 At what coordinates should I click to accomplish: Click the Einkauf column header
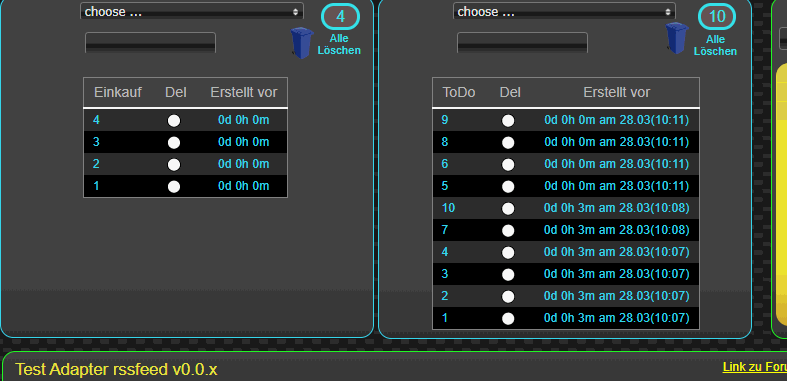[118, 92]
